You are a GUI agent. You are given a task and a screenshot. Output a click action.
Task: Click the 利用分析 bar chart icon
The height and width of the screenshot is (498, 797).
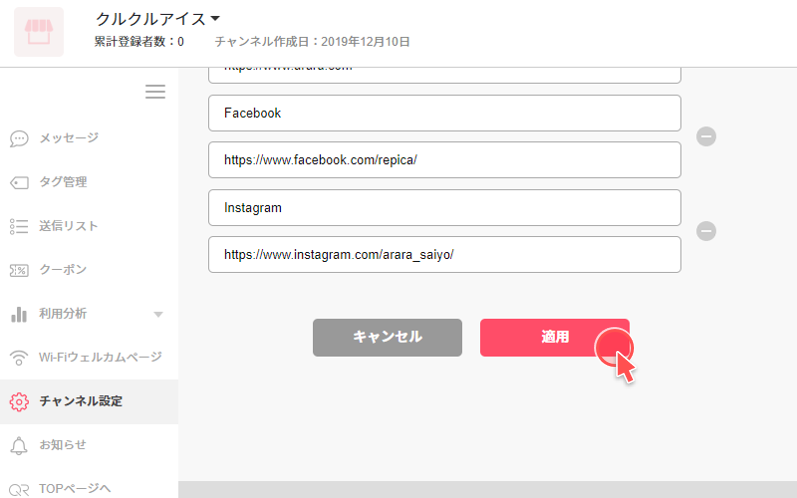coord(19,314)
